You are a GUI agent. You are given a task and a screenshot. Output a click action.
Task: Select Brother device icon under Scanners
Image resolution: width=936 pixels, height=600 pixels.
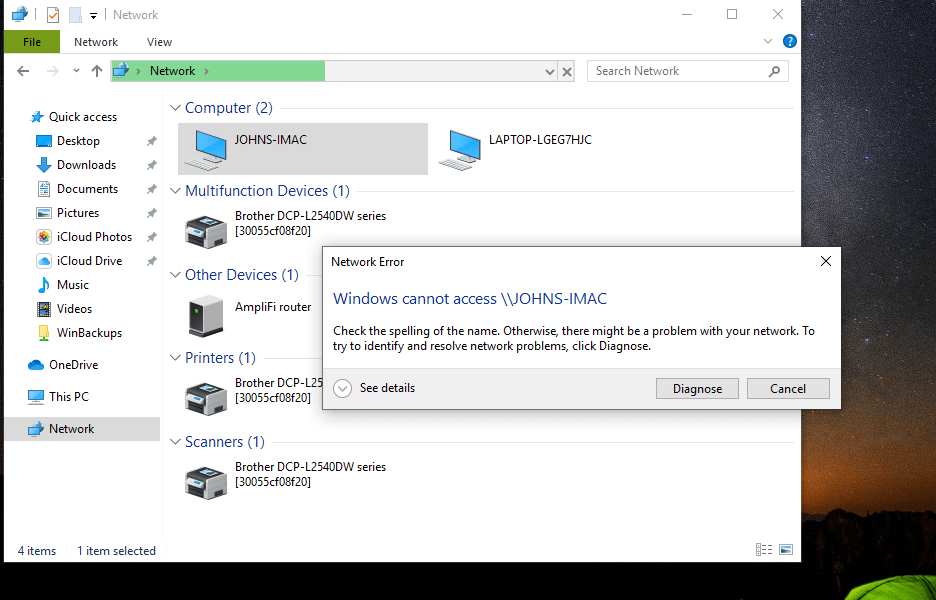[x=206, y=482]
